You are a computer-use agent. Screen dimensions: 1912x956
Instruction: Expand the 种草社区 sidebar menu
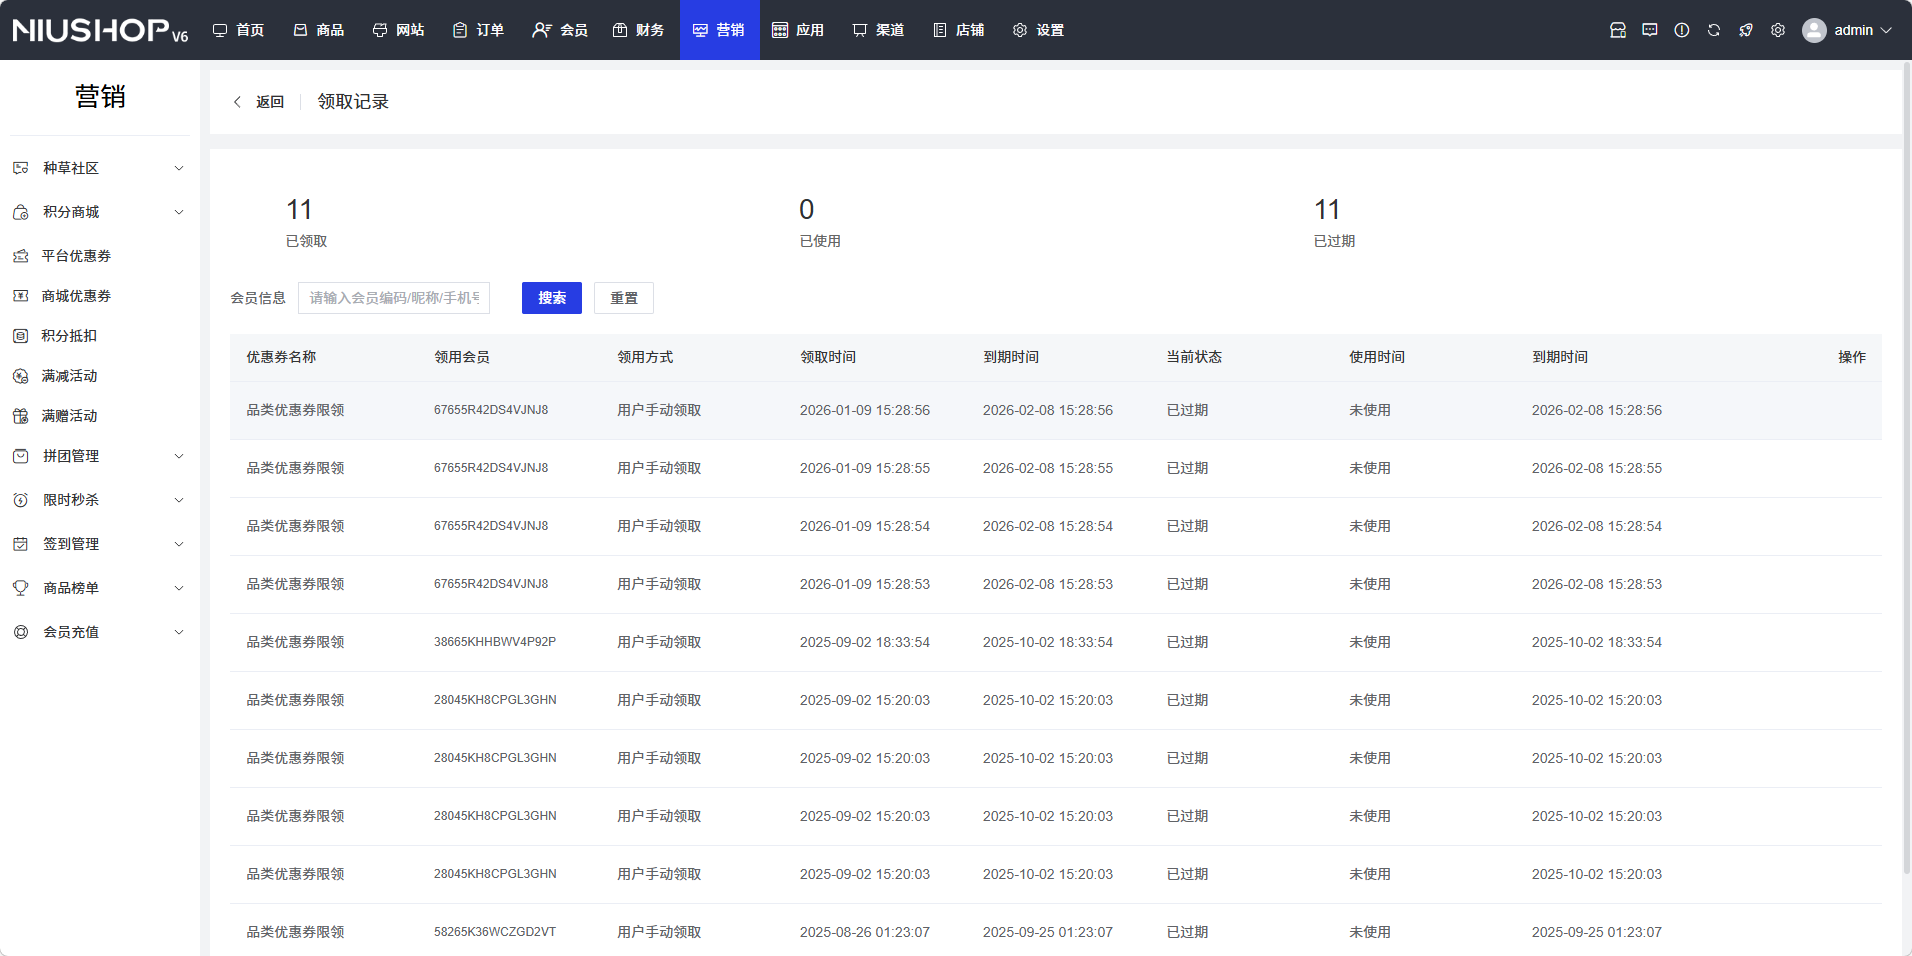[x=98, y=168]
